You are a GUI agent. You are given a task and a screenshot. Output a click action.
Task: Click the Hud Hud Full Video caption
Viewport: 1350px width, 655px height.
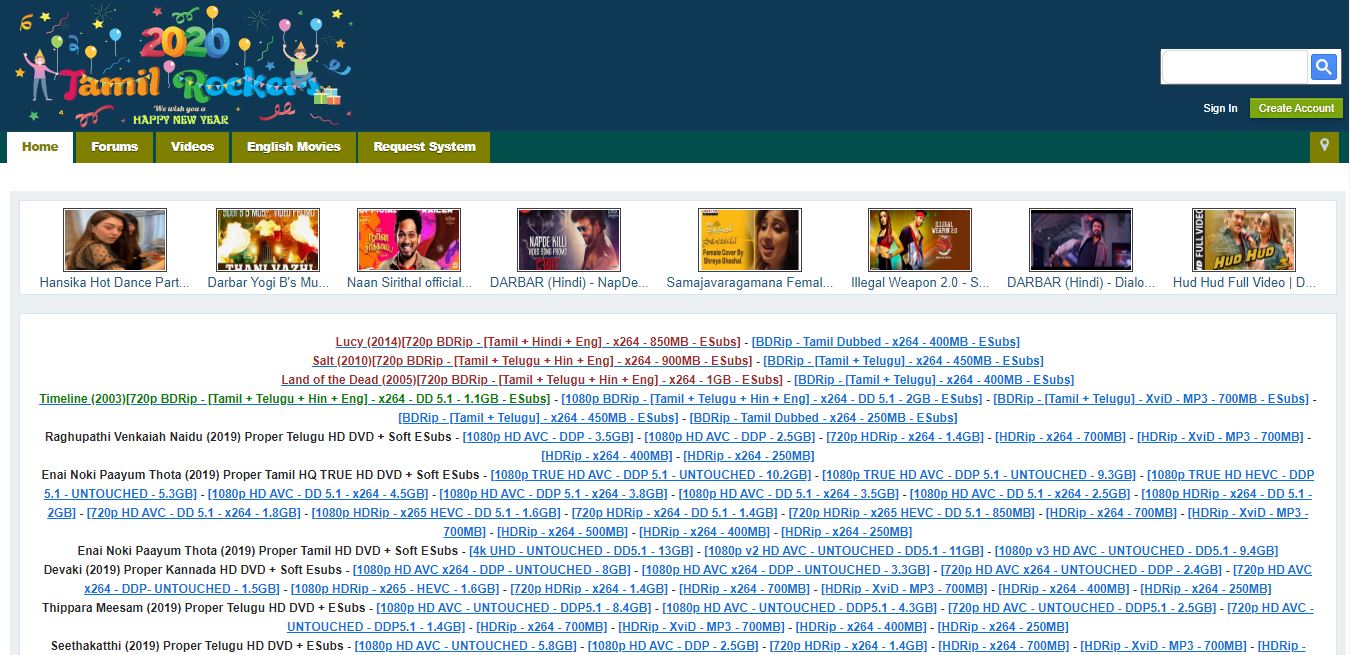(x=1244, y=283)
